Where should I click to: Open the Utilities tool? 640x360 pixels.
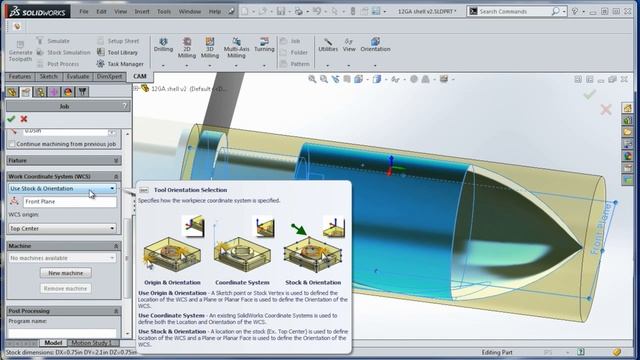click(x=328, y=45)
